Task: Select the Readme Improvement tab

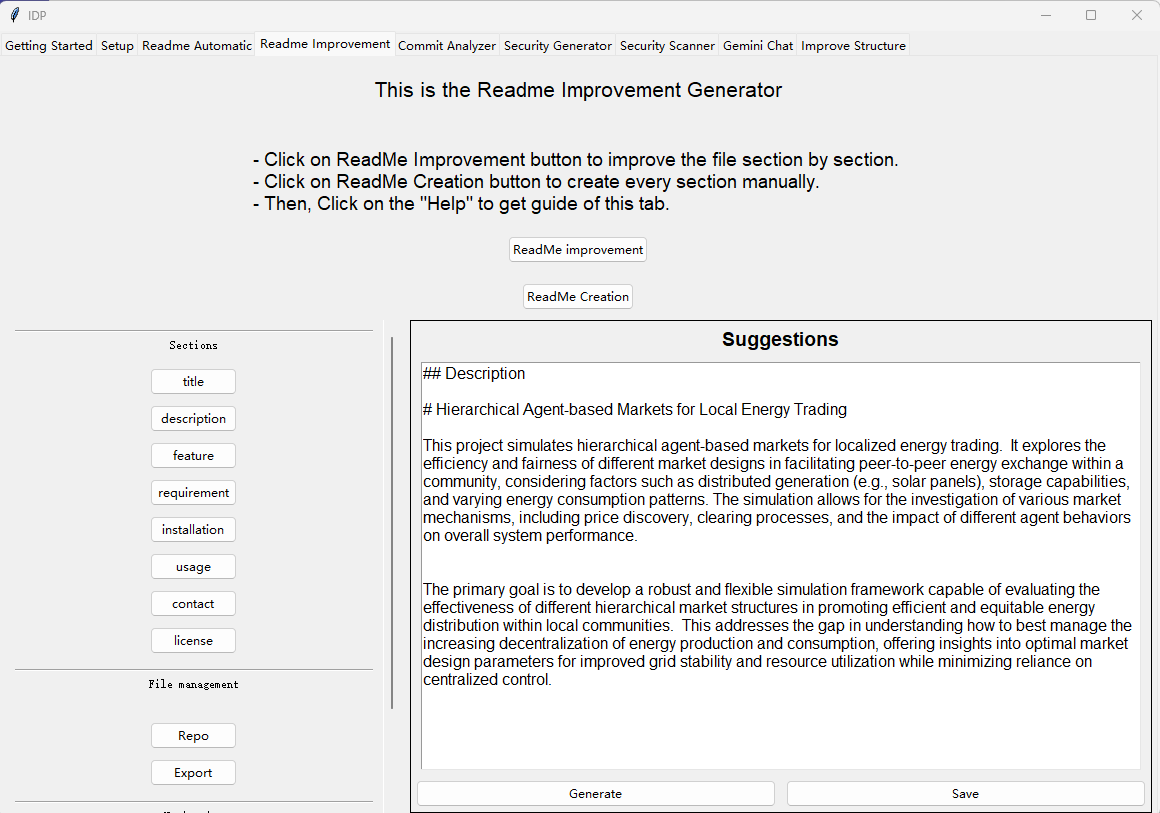Action: [x=325, y=44]
